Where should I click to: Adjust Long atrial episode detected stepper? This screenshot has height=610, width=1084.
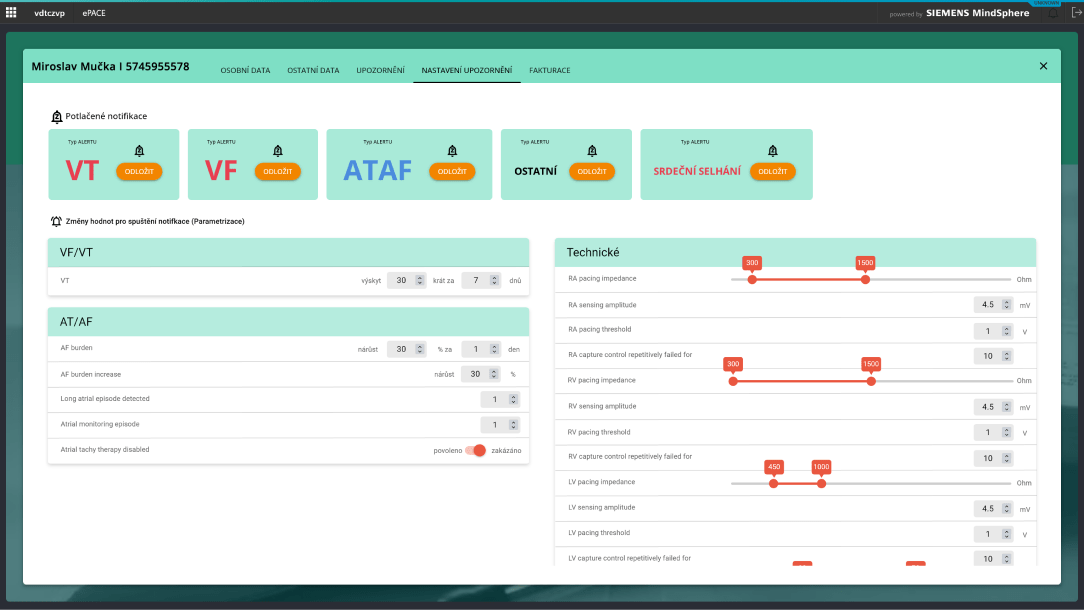pos(514,399)
